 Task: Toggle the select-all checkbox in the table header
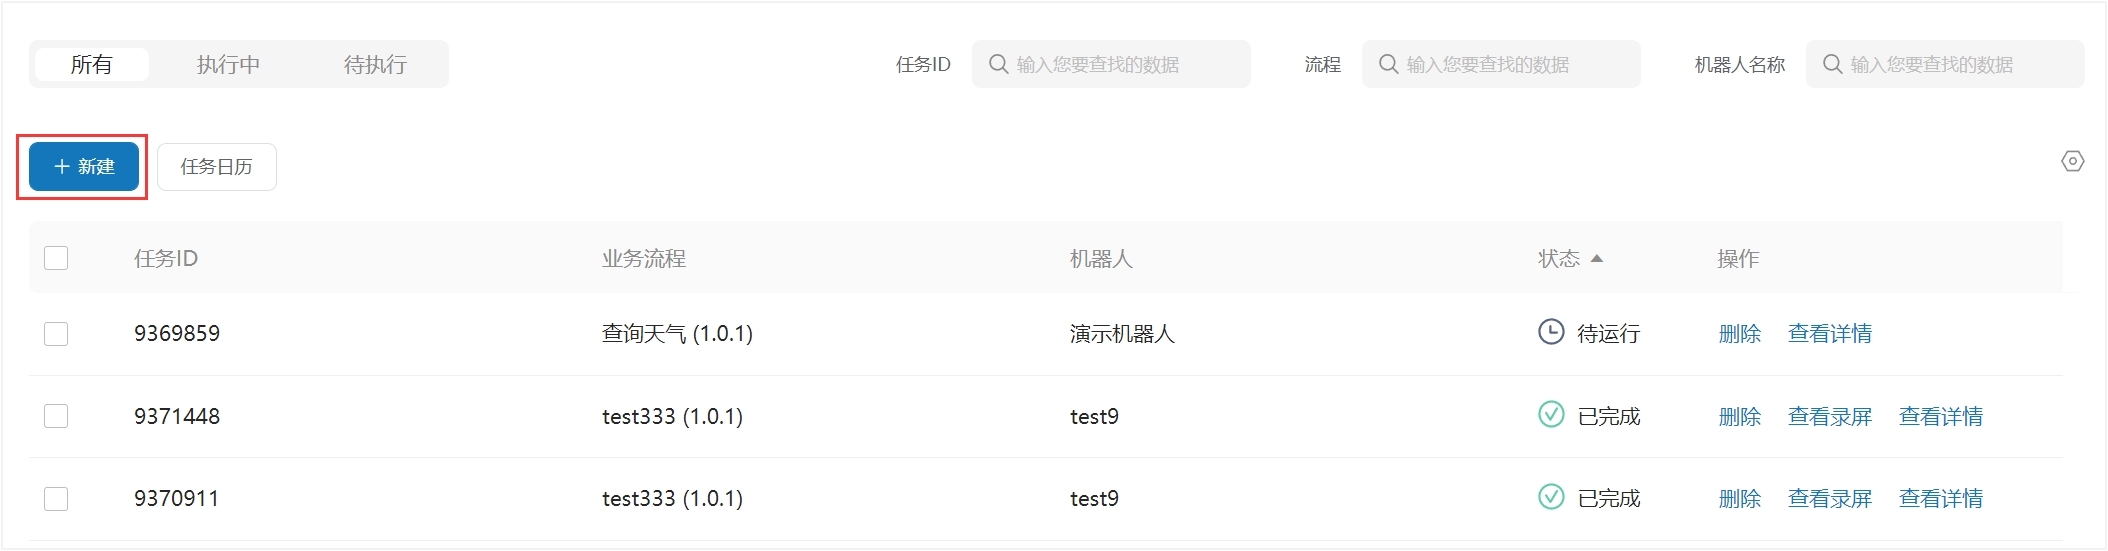click(56, 258)
